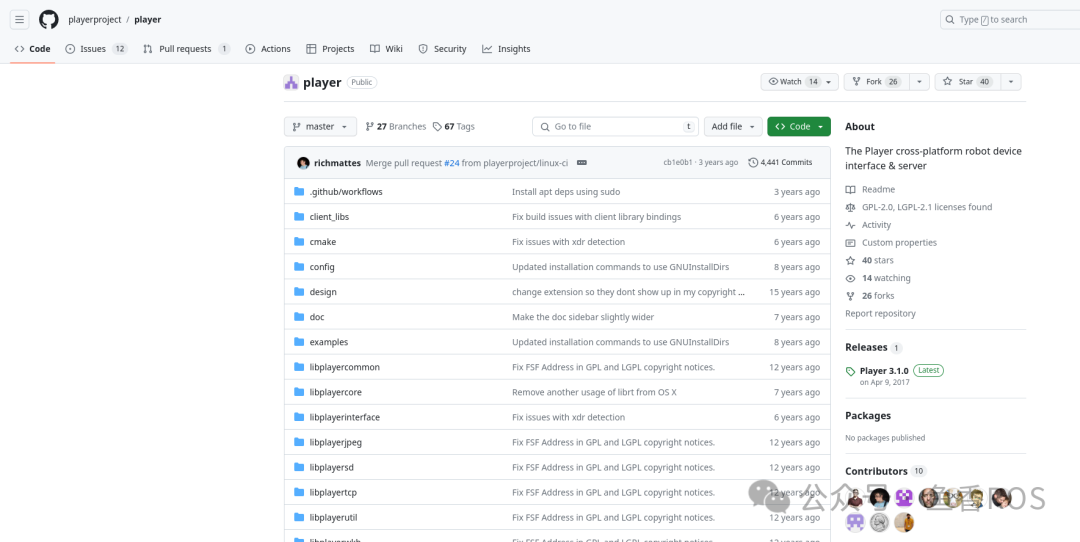Click the GitHub logo icon

[49, 20]
